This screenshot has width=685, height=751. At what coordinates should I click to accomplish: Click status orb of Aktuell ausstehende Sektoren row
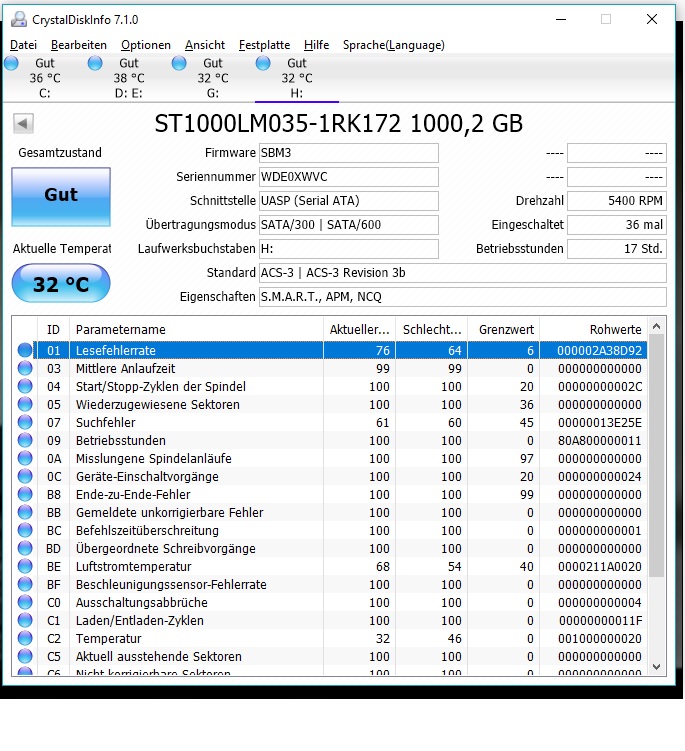(x=25, y=656)
